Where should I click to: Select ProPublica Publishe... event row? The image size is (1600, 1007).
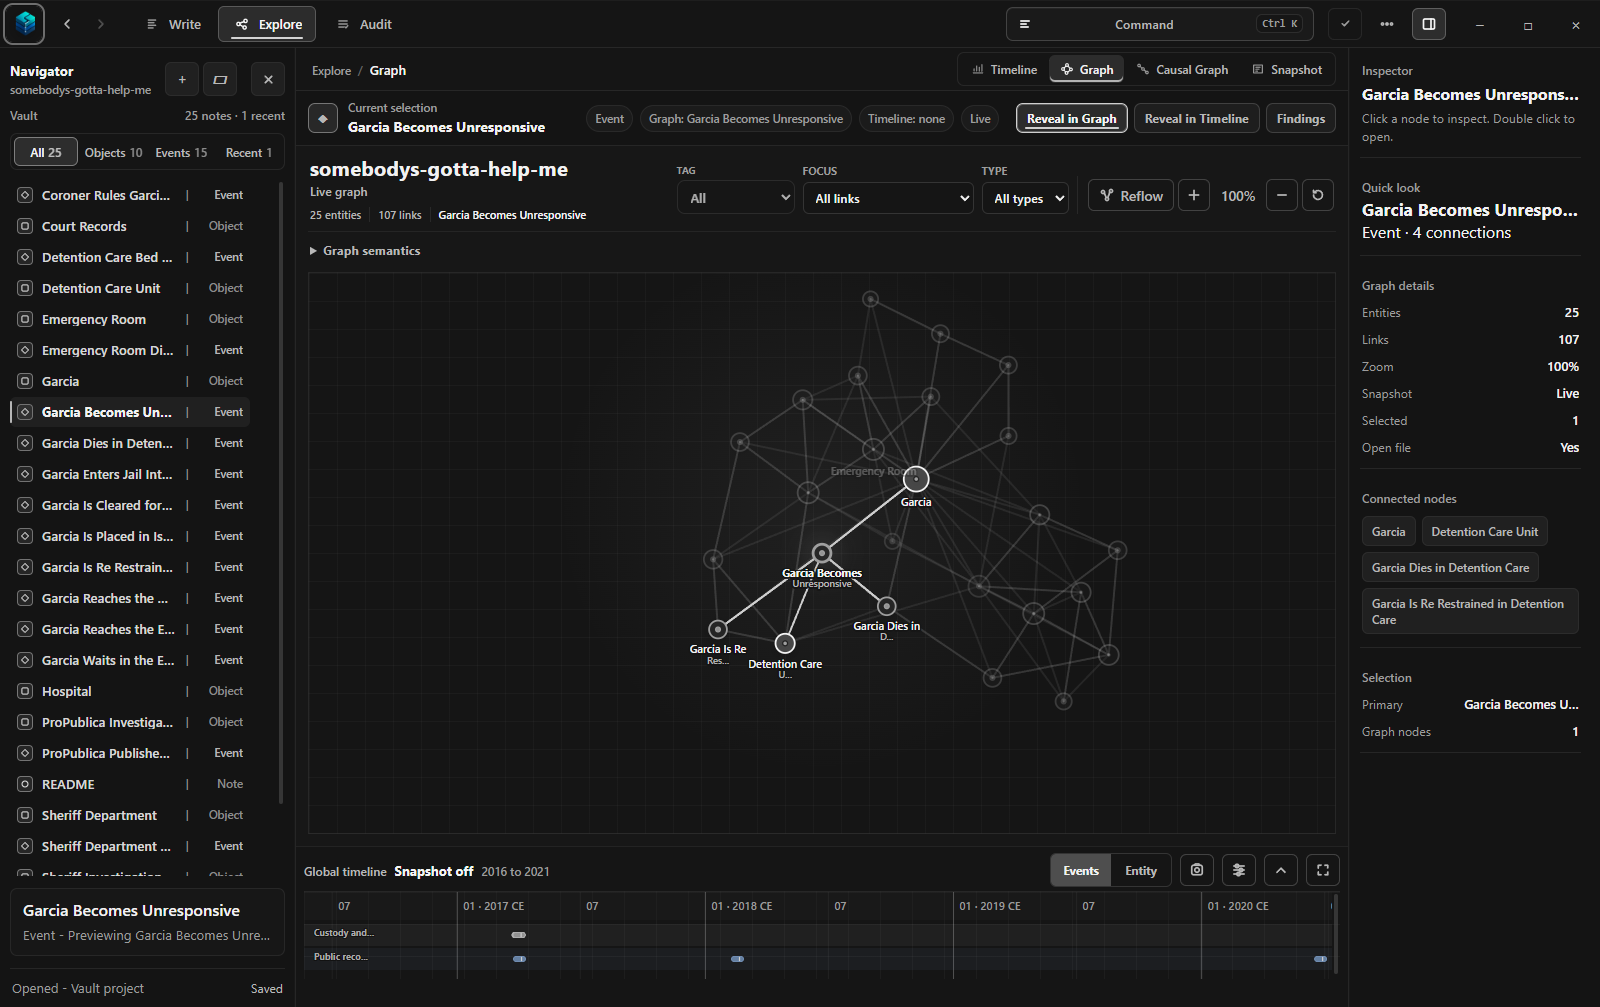click(x=130, y=753)
